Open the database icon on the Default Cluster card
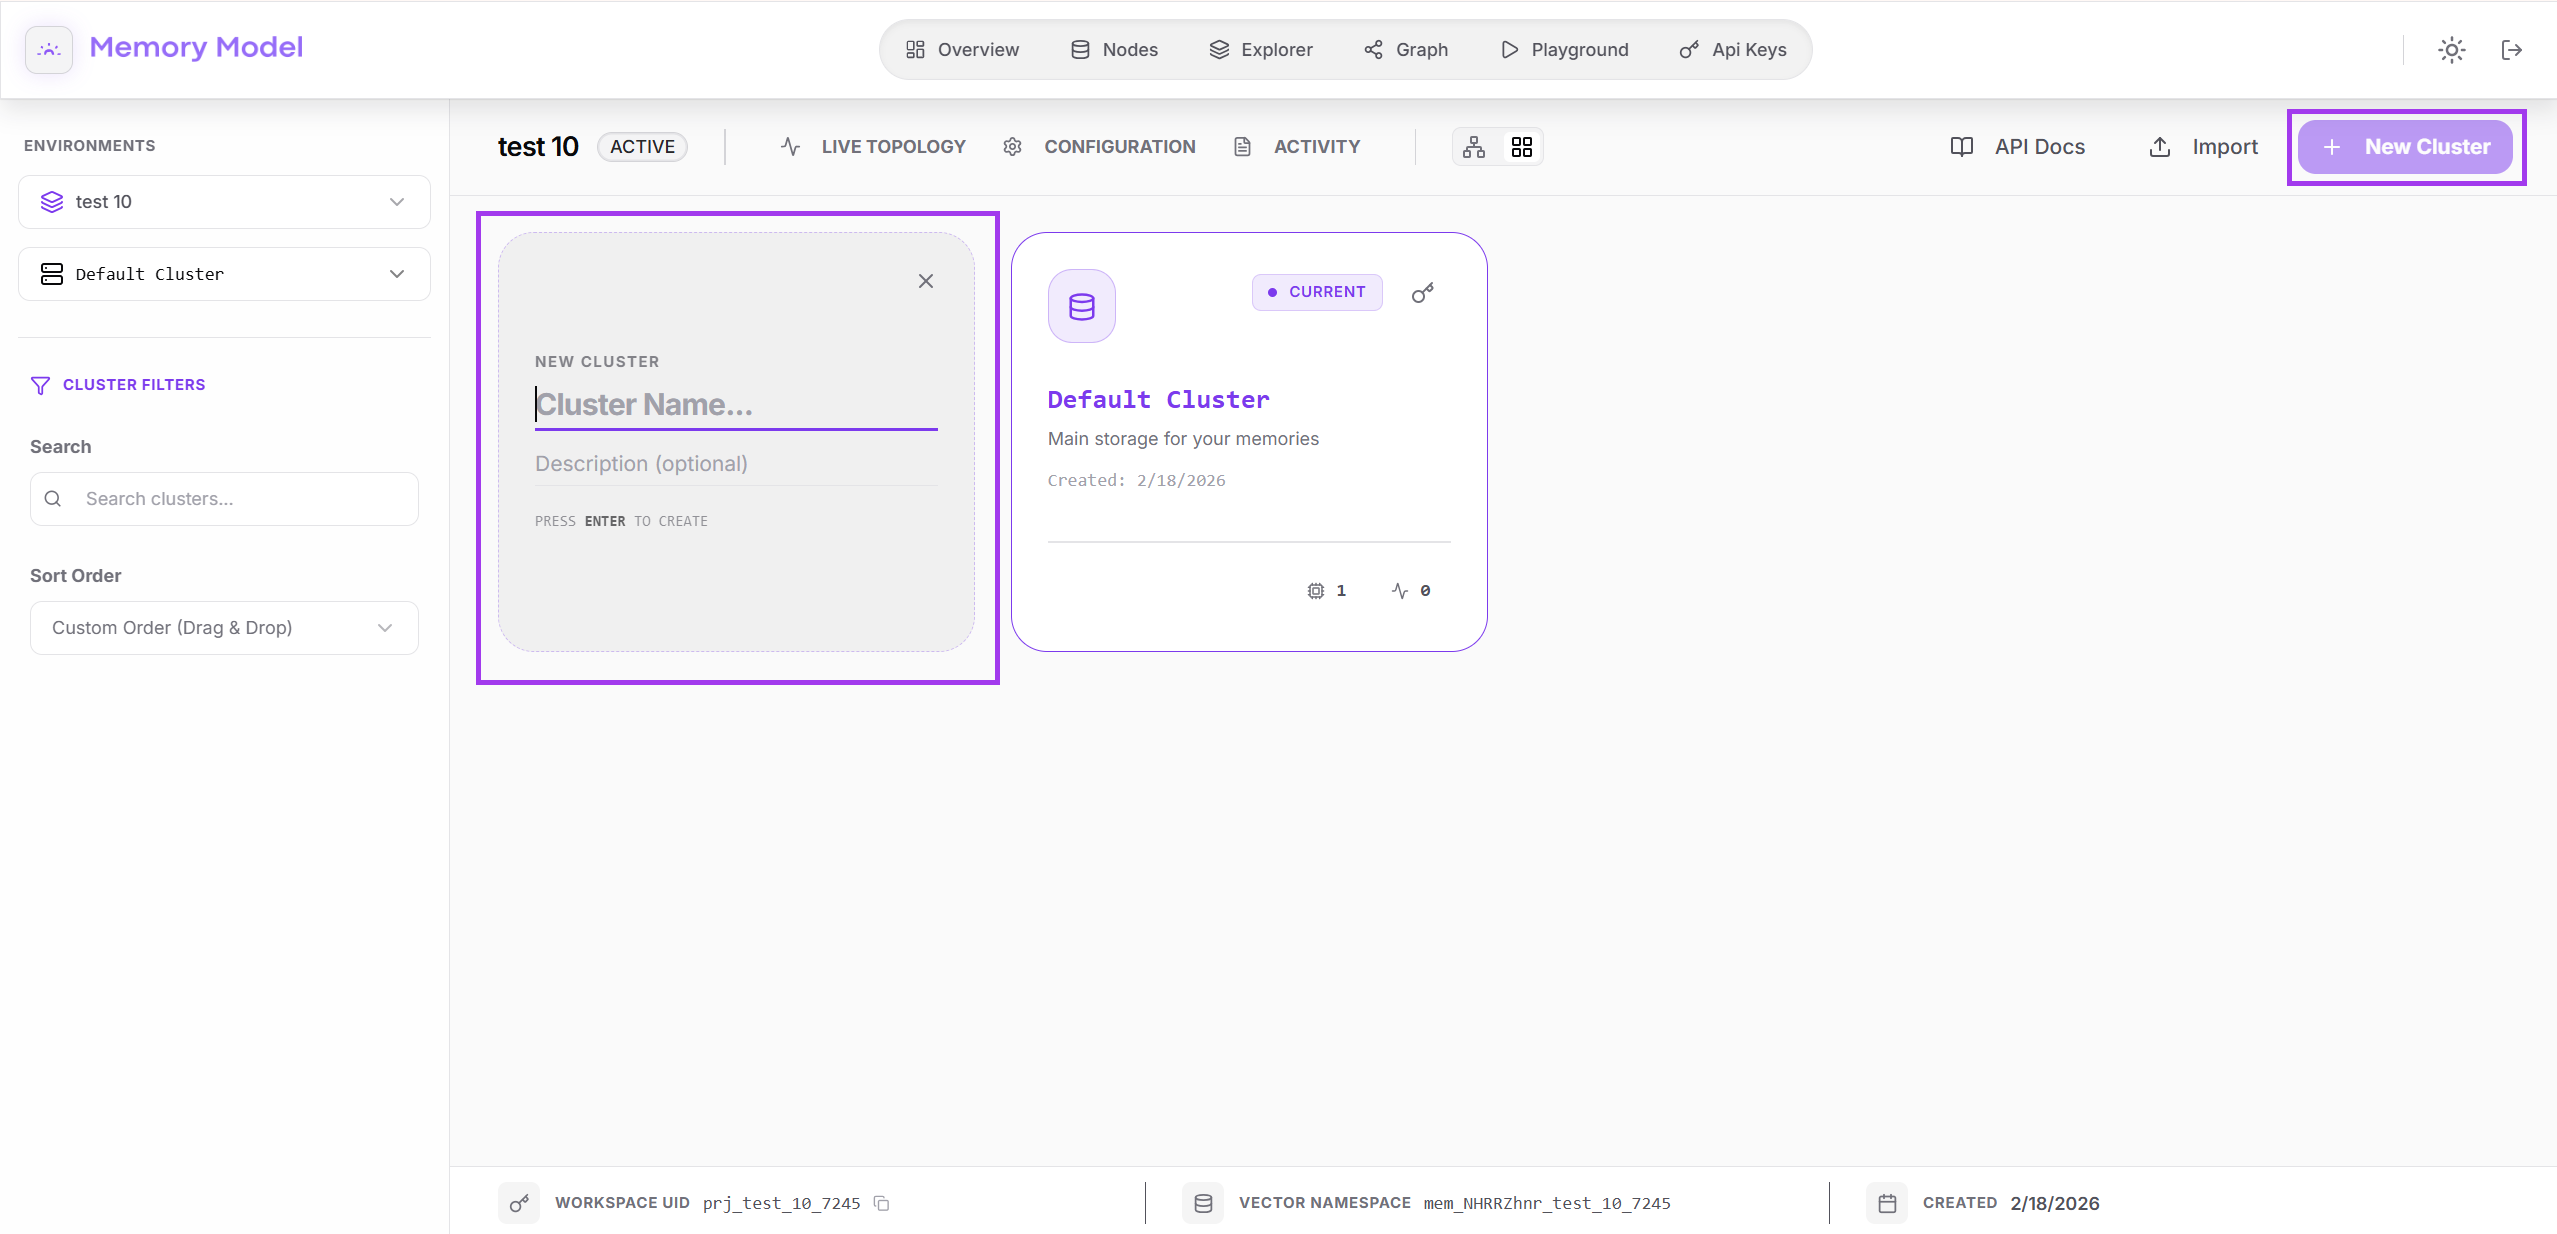 [1080, 306]
